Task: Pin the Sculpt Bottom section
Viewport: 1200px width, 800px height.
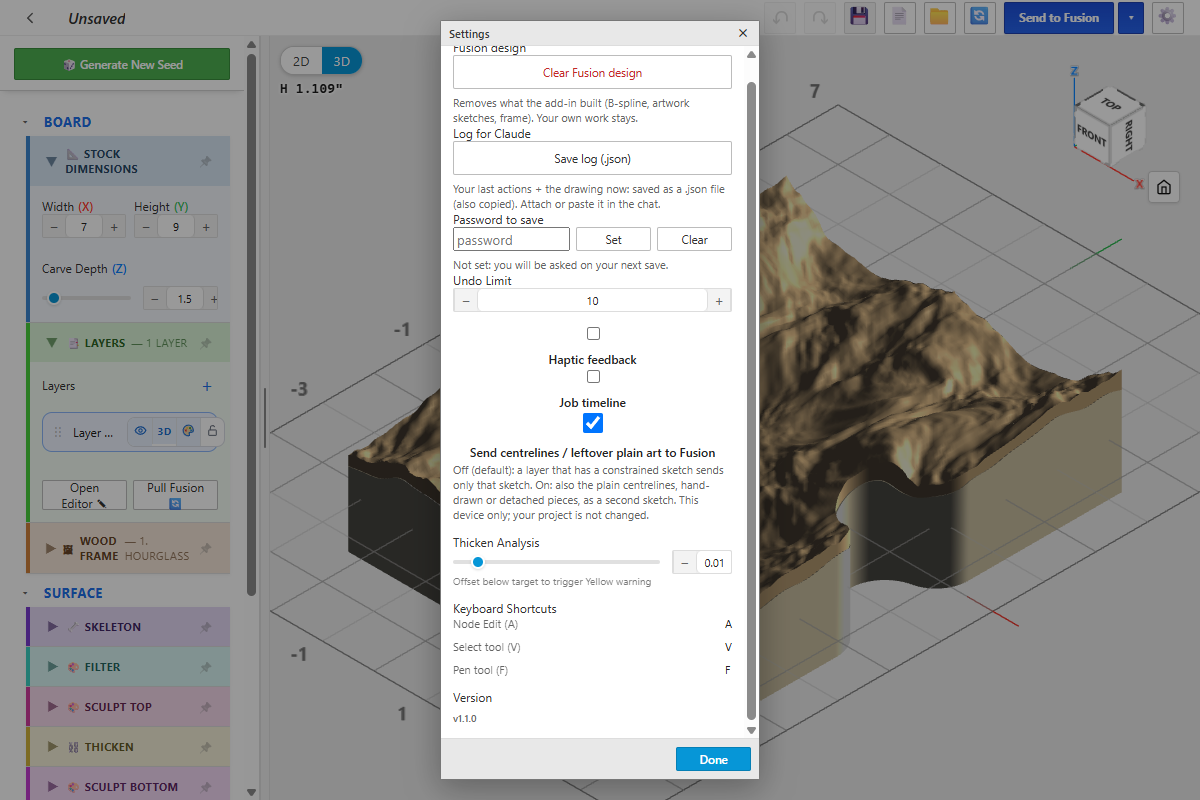Action: 206,787
